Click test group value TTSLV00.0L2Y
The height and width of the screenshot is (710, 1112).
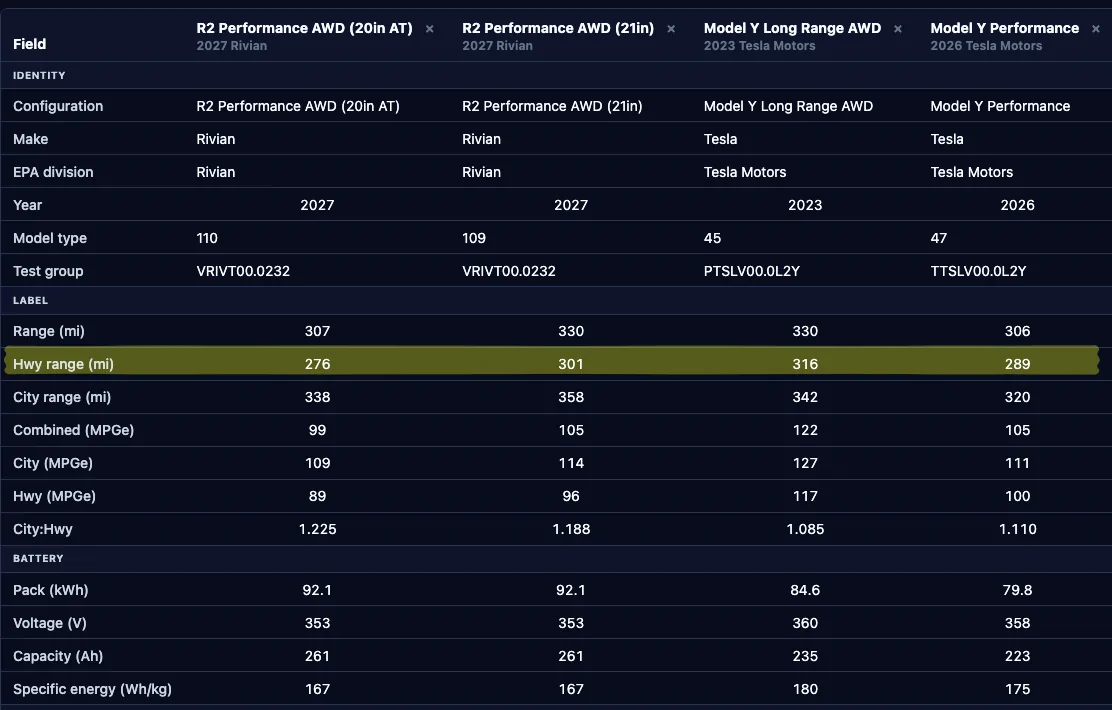tap(978, 271)
